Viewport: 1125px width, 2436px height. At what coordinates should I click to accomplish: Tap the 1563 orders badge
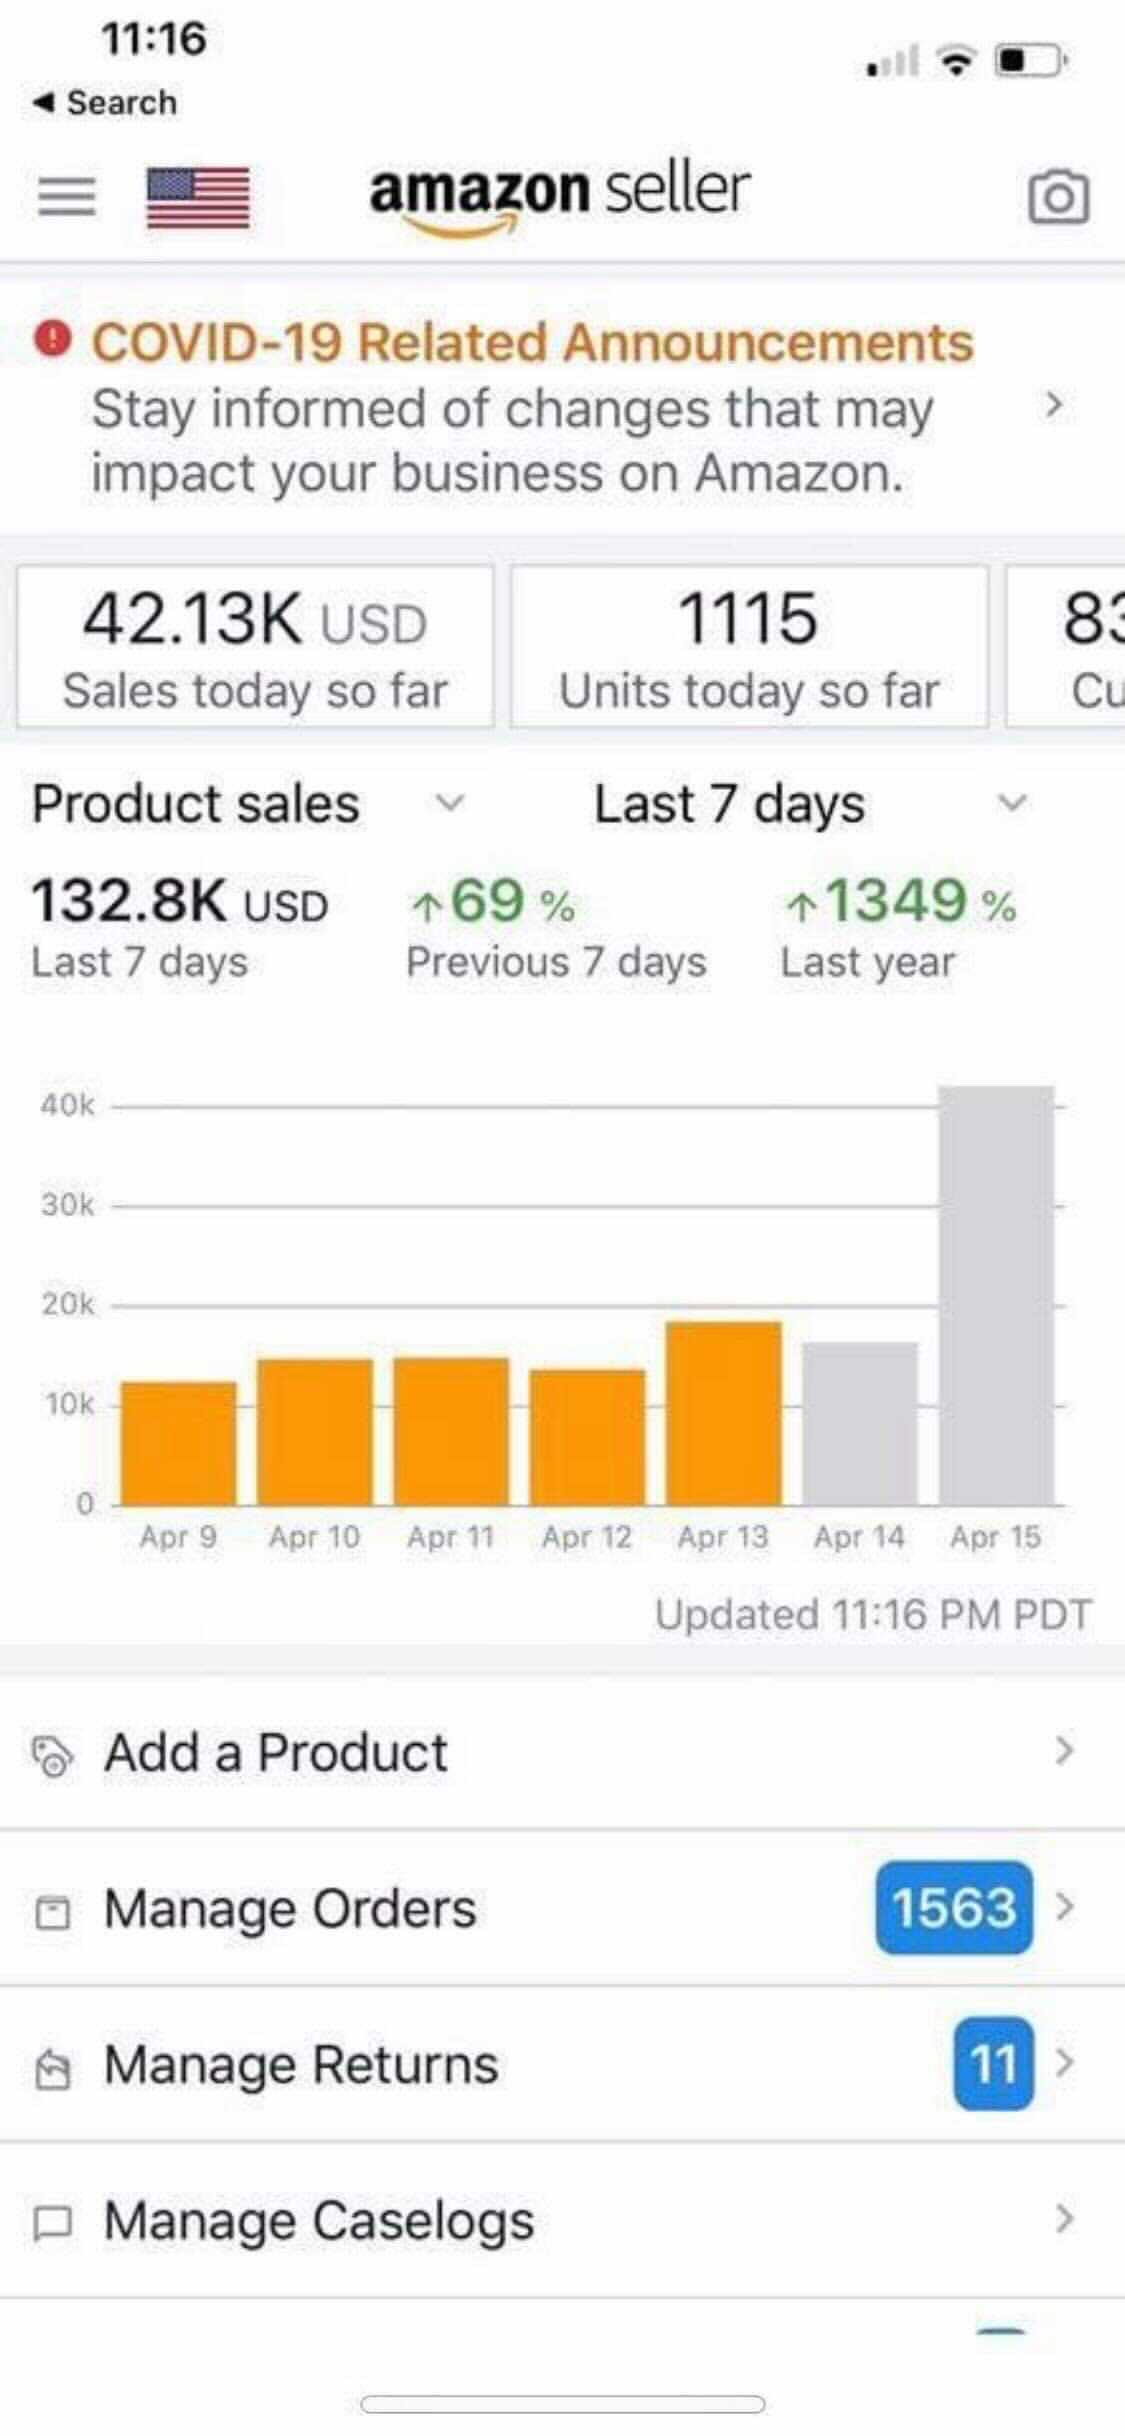[954, 1908]
